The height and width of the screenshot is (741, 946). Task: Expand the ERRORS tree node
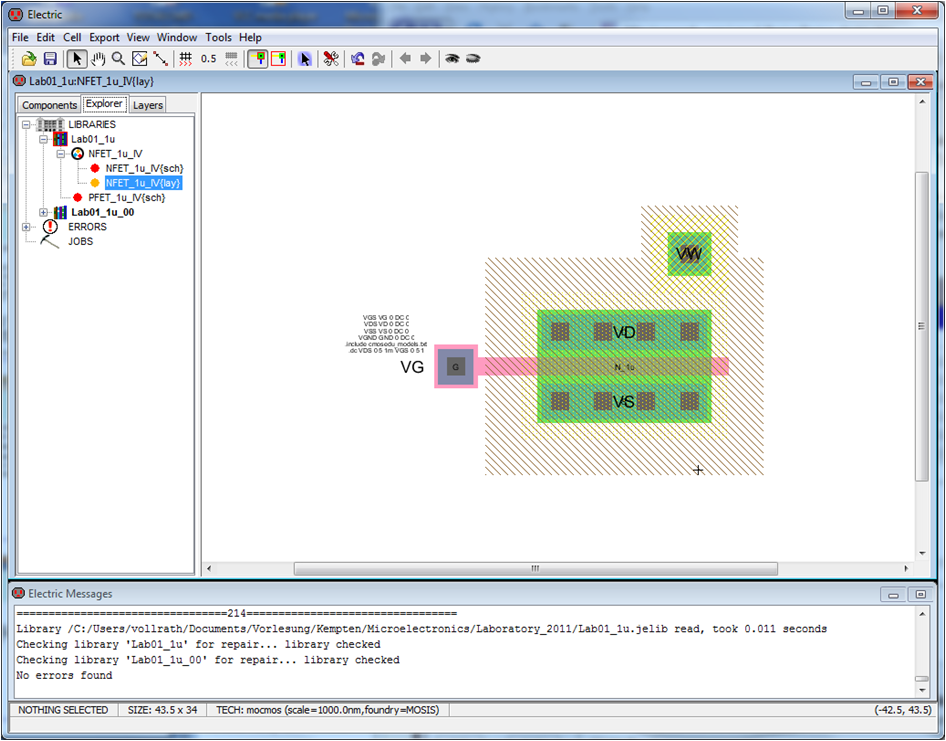(x=26, y=227)
